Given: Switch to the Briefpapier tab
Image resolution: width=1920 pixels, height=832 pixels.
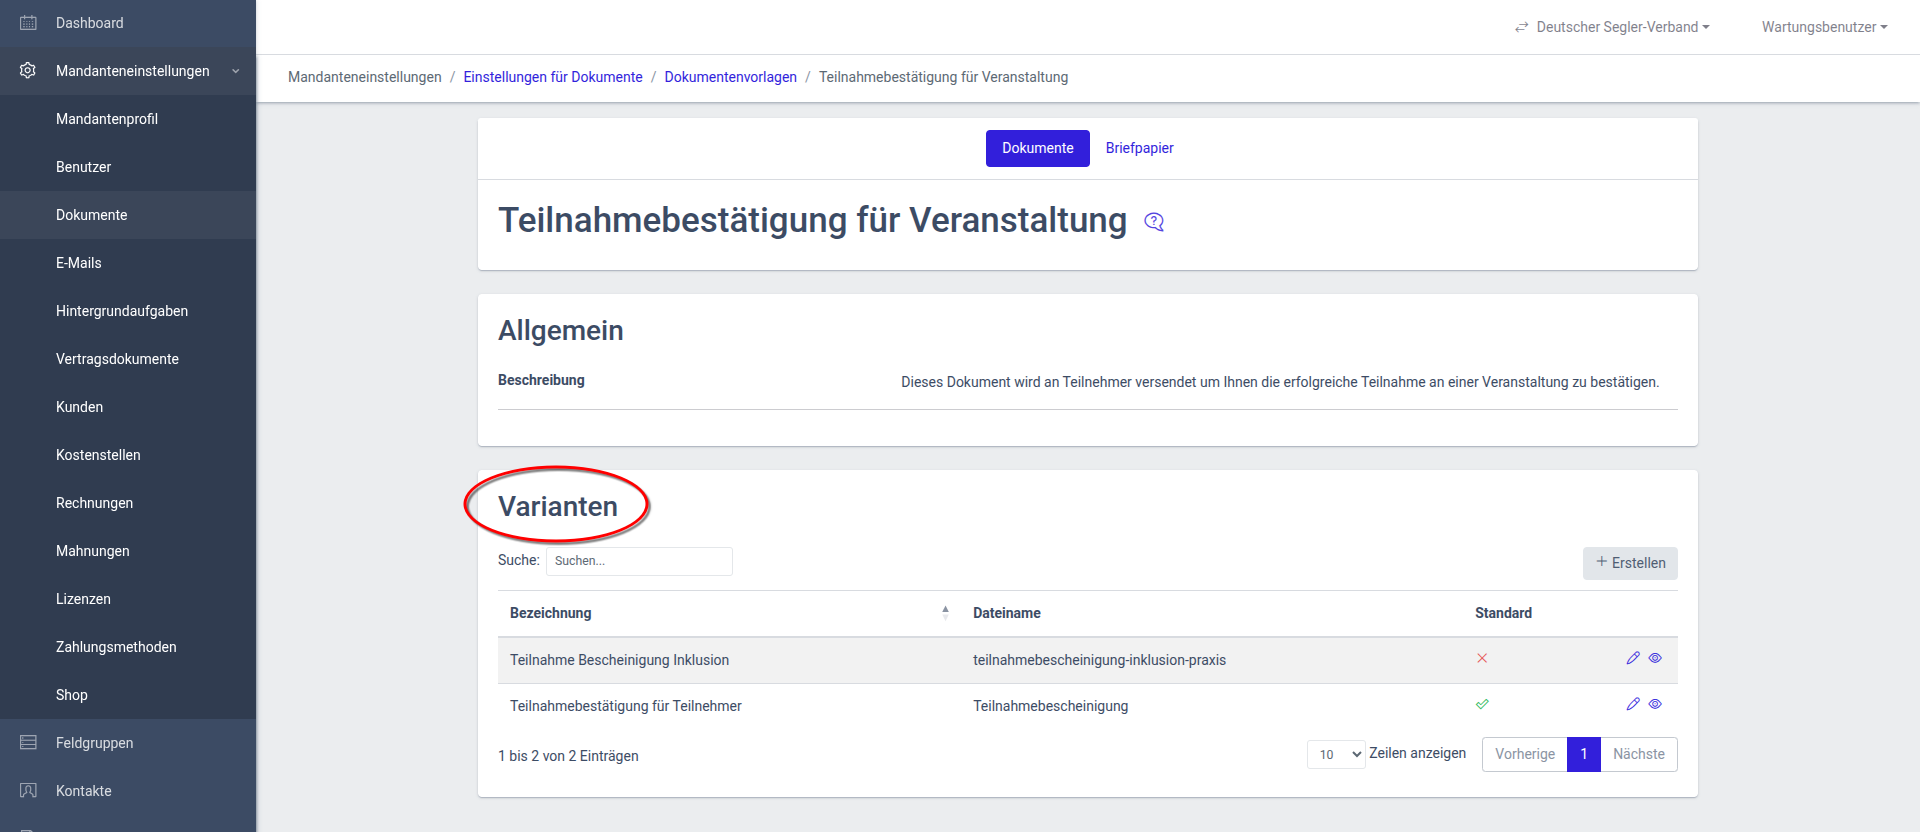Looking at the screenshot, I should pos(1139,148).
